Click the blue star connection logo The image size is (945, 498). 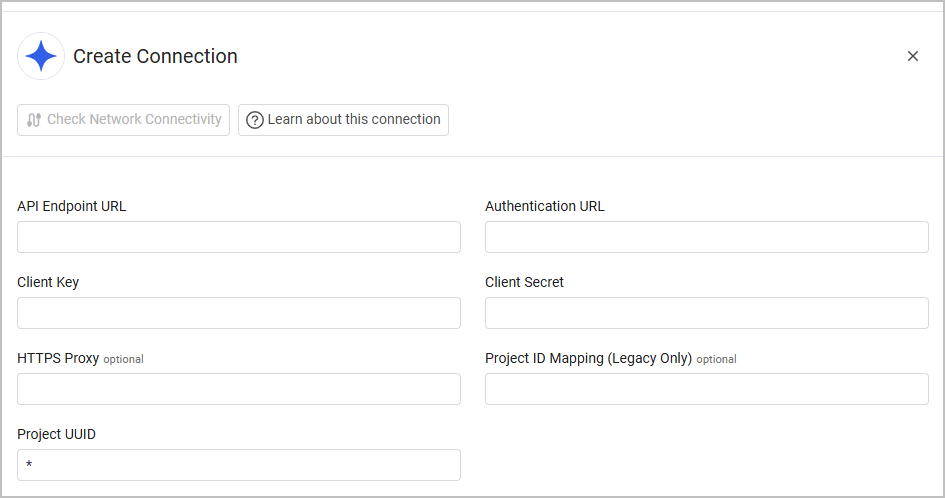coord(41,56)
